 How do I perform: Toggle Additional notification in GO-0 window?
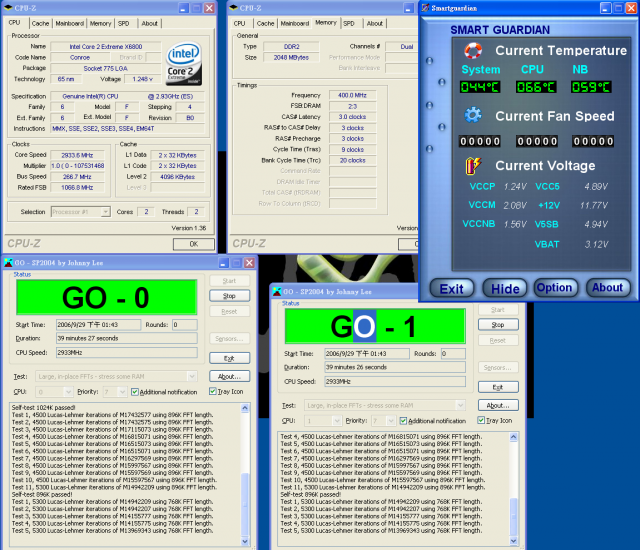[135, 392]
